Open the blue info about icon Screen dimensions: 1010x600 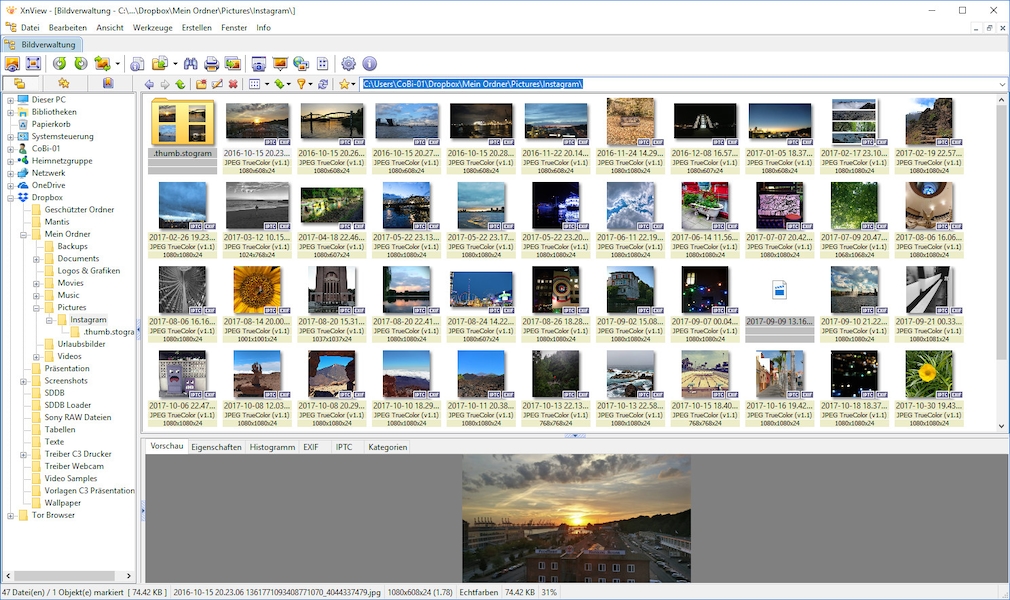(x=370, y=64)
